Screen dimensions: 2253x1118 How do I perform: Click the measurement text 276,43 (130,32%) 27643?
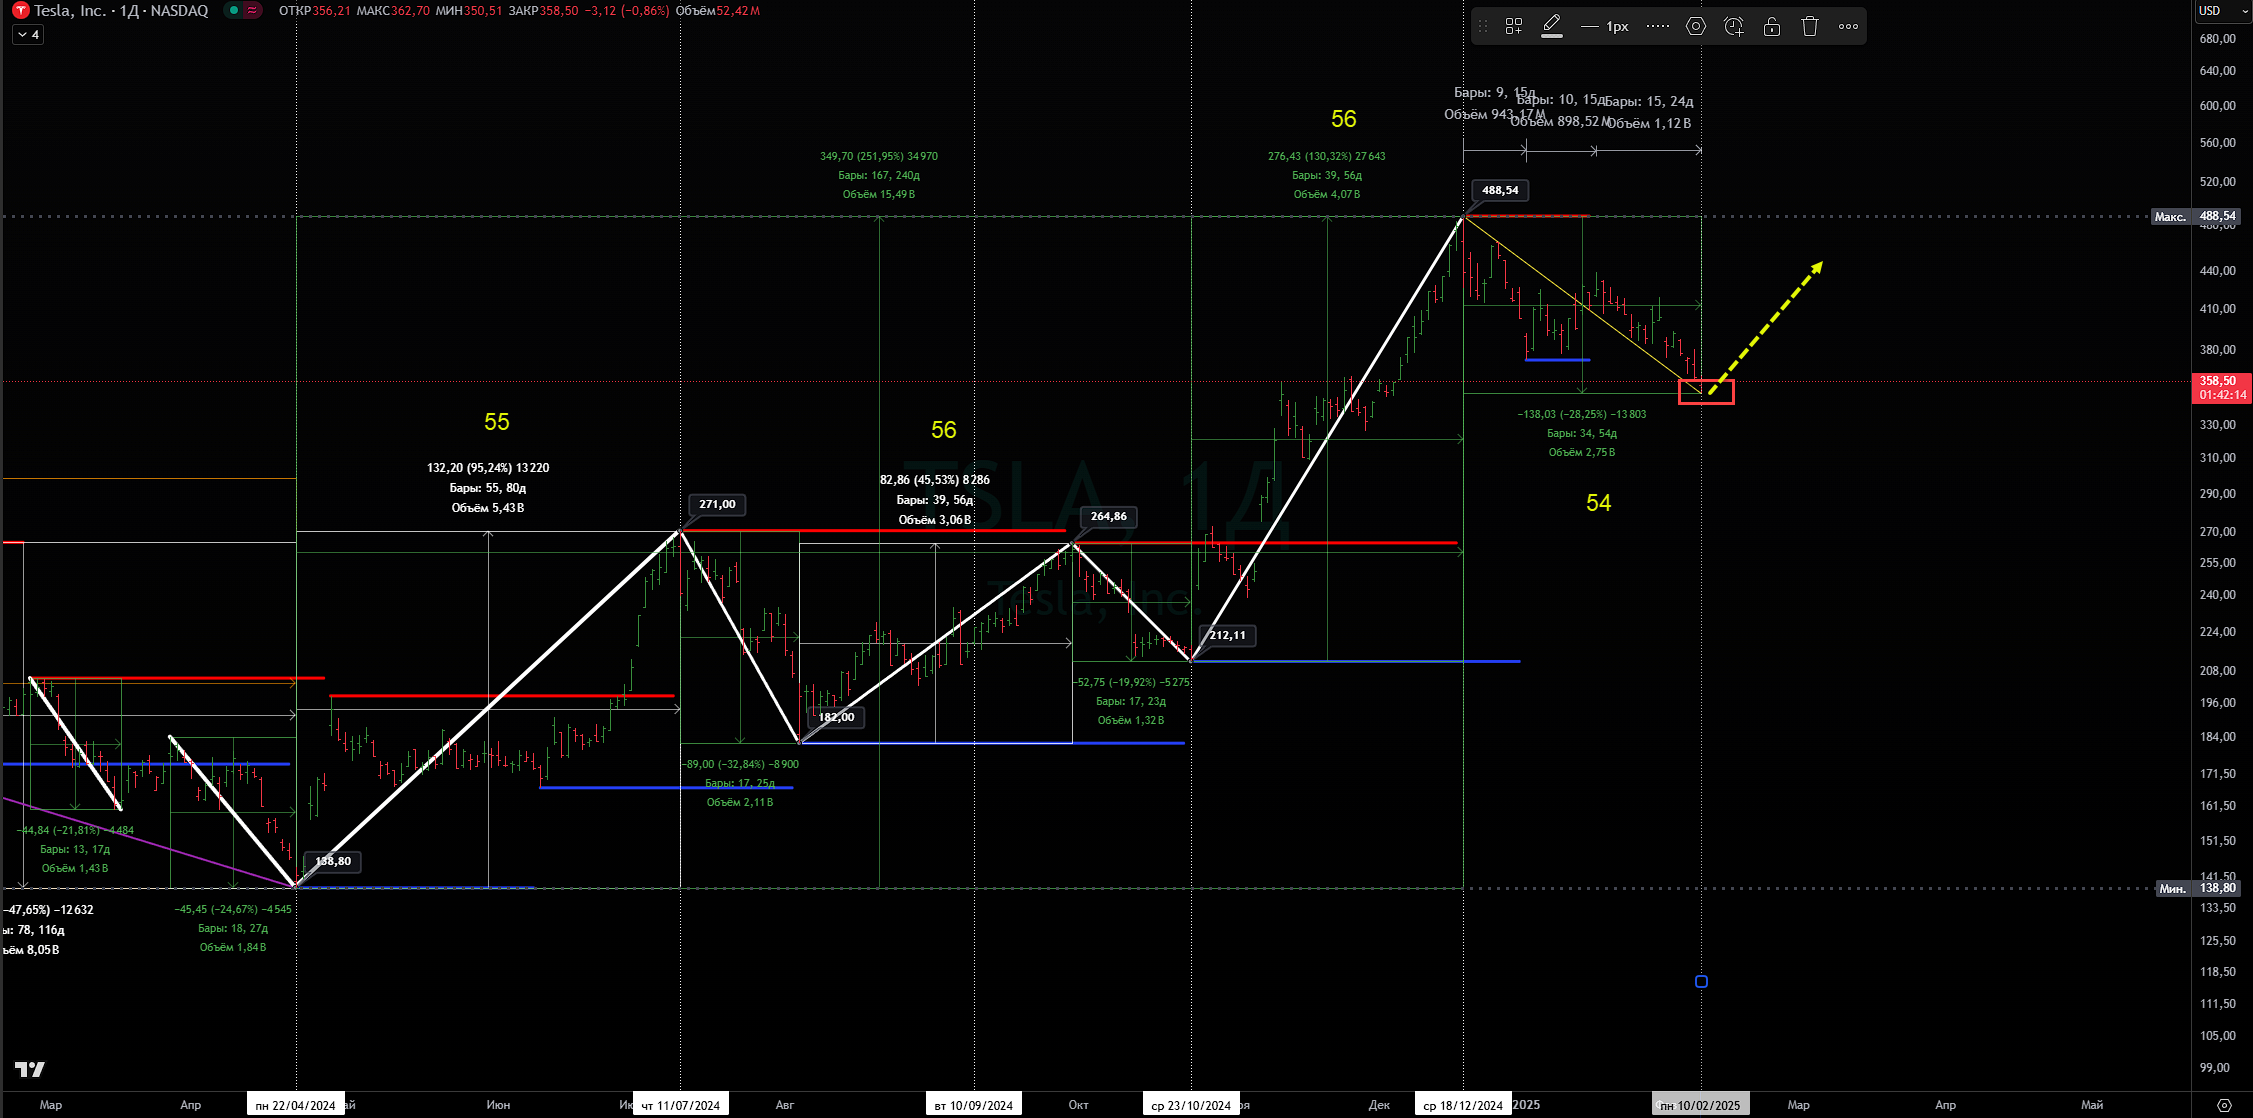point(1327,156)
